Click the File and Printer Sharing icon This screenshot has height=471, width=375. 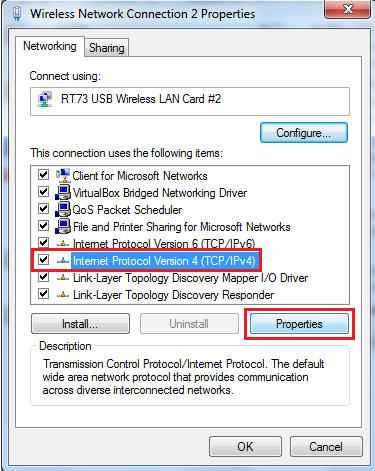(x=63, y=226)
